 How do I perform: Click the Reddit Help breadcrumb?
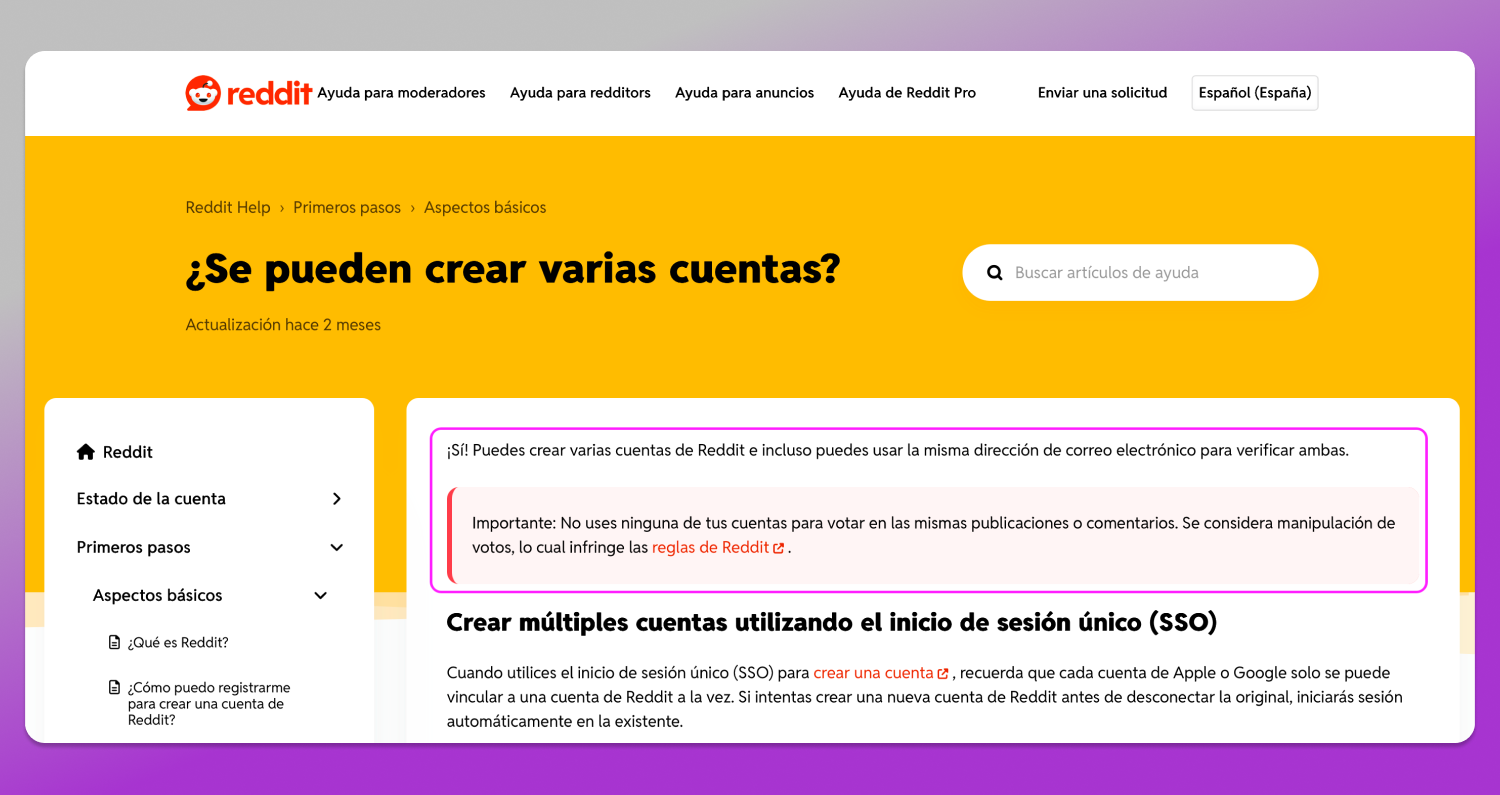point(228,208)
